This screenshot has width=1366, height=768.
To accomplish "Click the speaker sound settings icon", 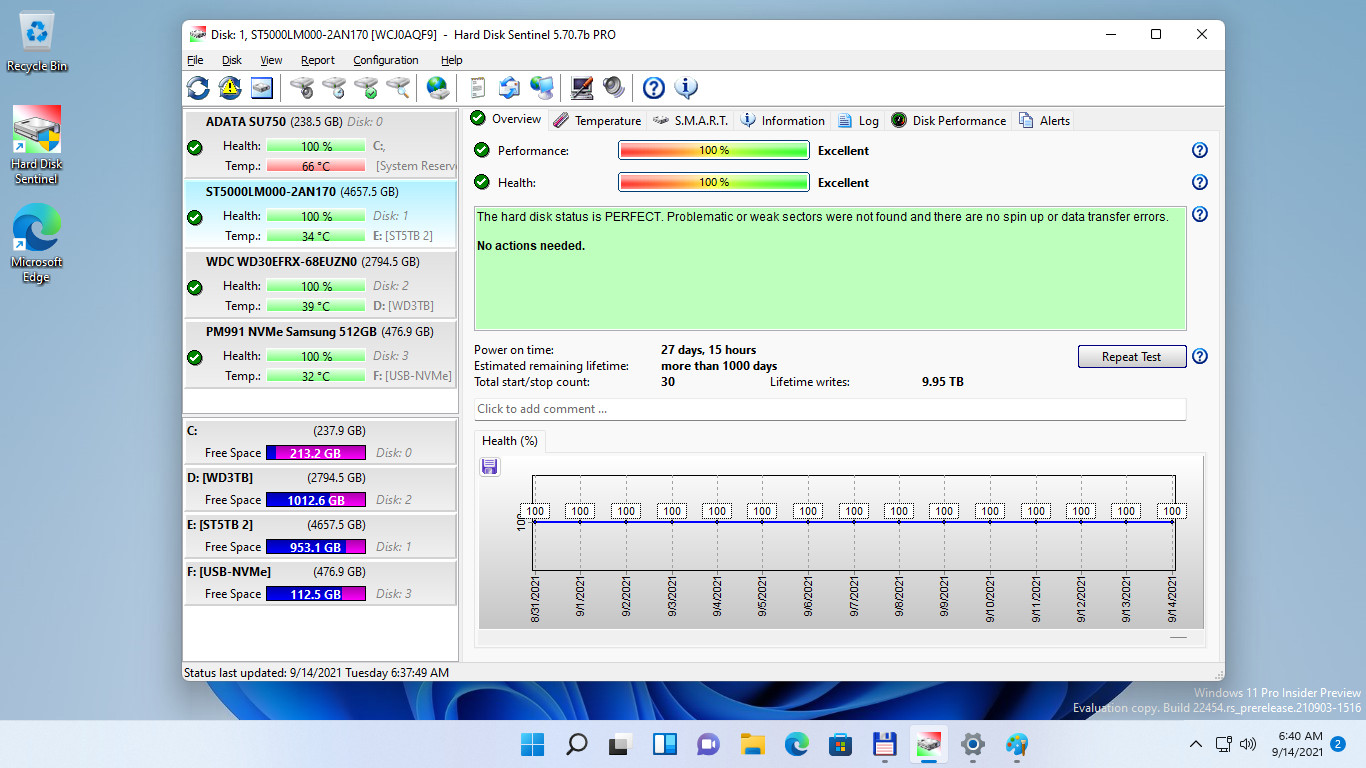I will coord(614,88).
